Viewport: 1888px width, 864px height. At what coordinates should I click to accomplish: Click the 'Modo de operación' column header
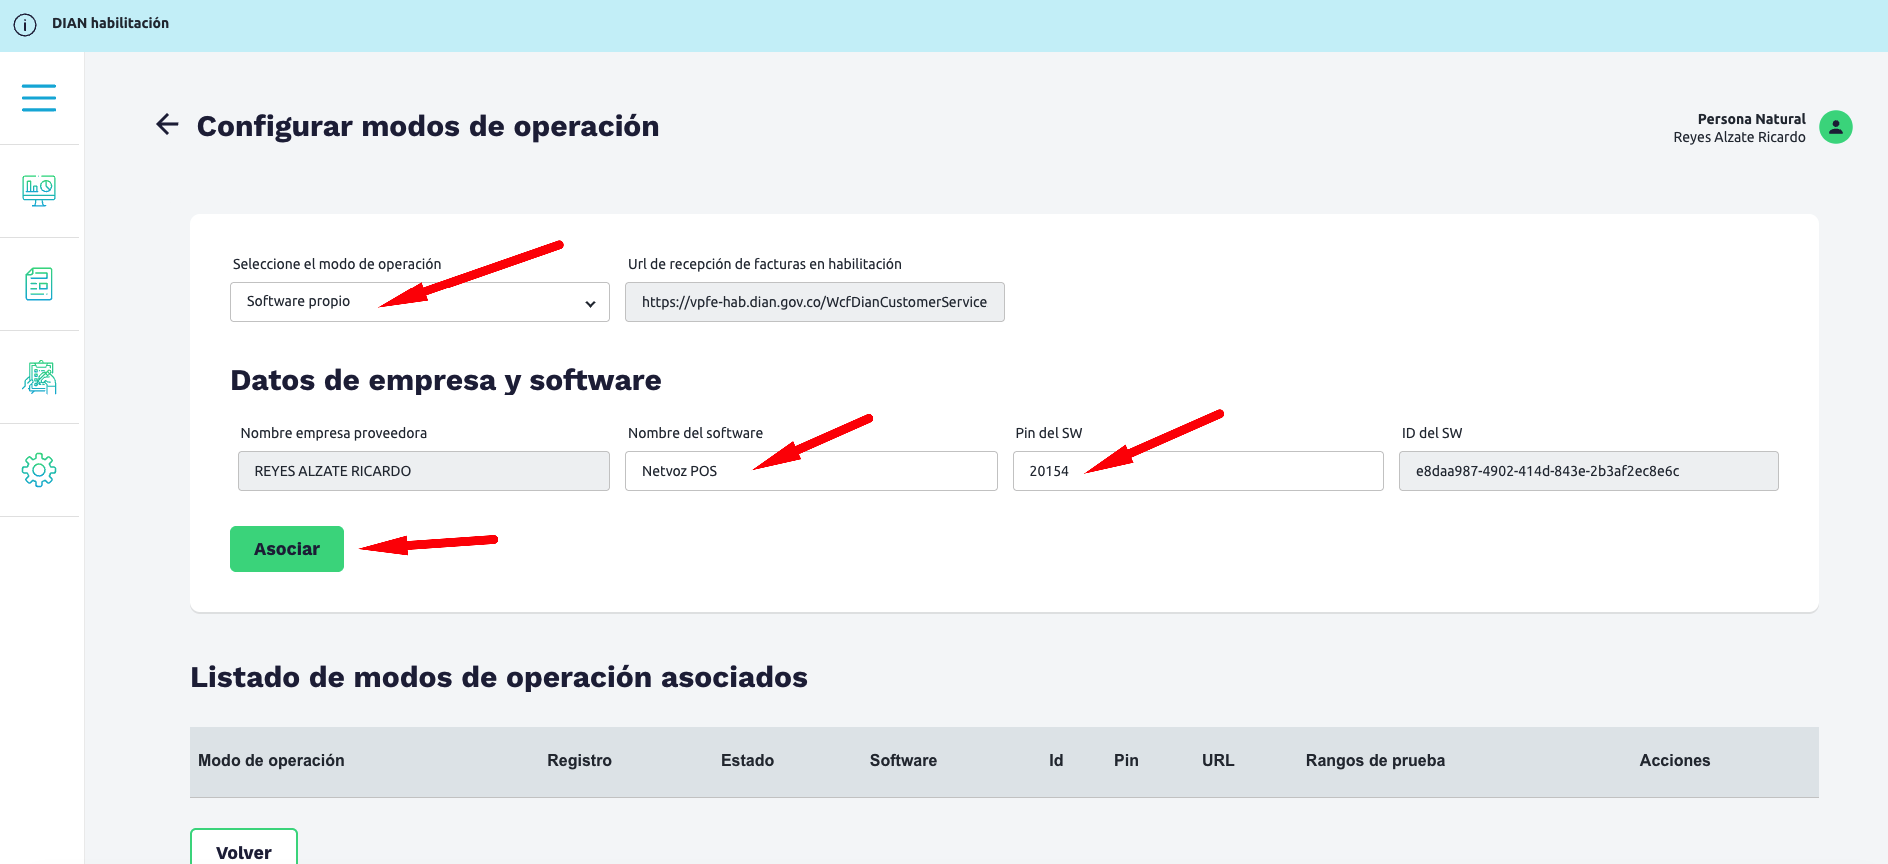[x=271, y=761]
